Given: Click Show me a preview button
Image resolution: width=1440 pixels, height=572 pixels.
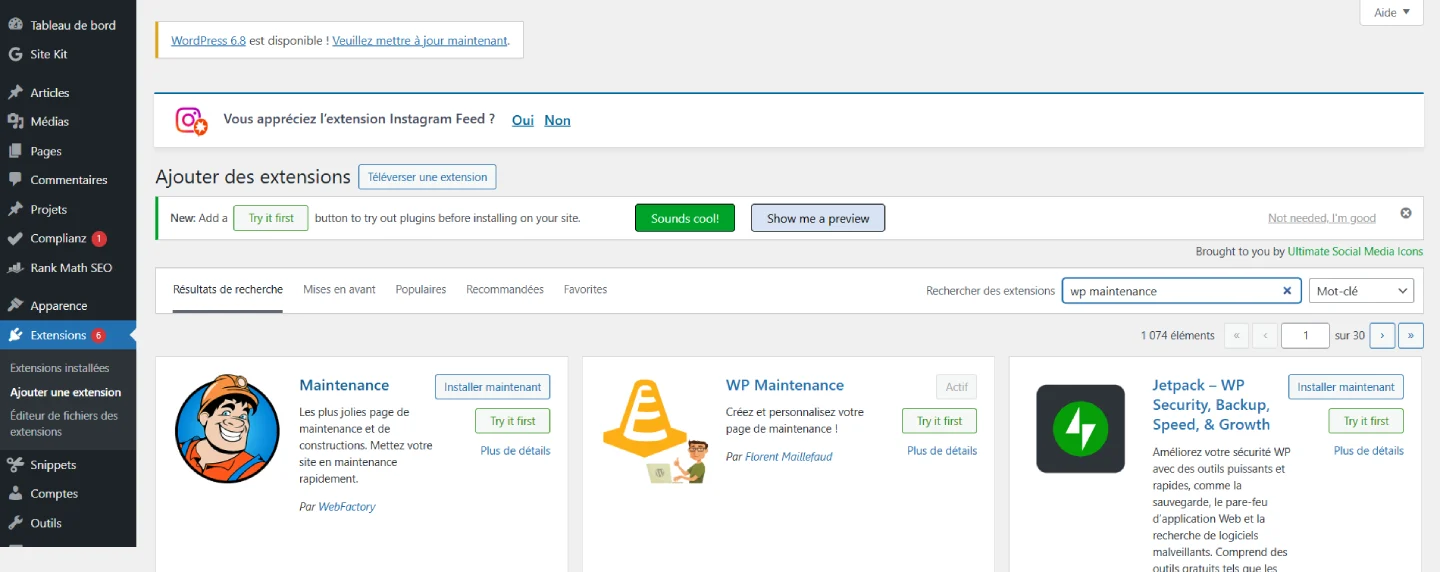Looking at the screenshot, I should point(818,218).
